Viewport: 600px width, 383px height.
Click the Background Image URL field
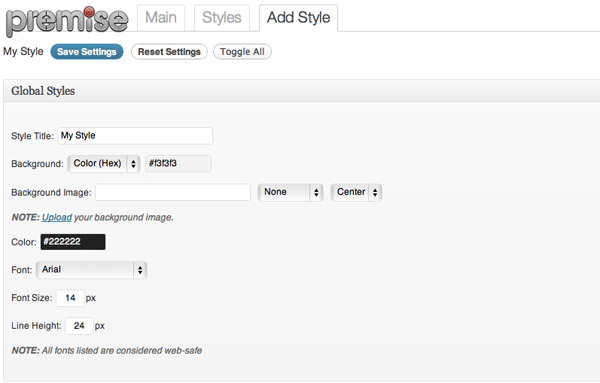click(x=173, y=192)
